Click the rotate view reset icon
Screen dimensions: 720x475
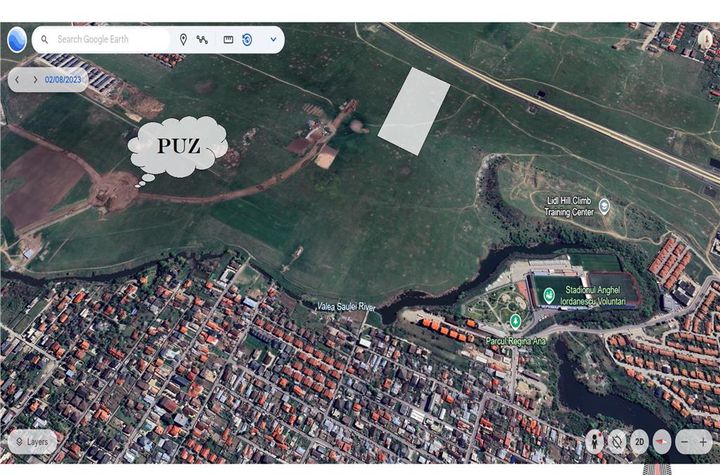coord(617,441)
